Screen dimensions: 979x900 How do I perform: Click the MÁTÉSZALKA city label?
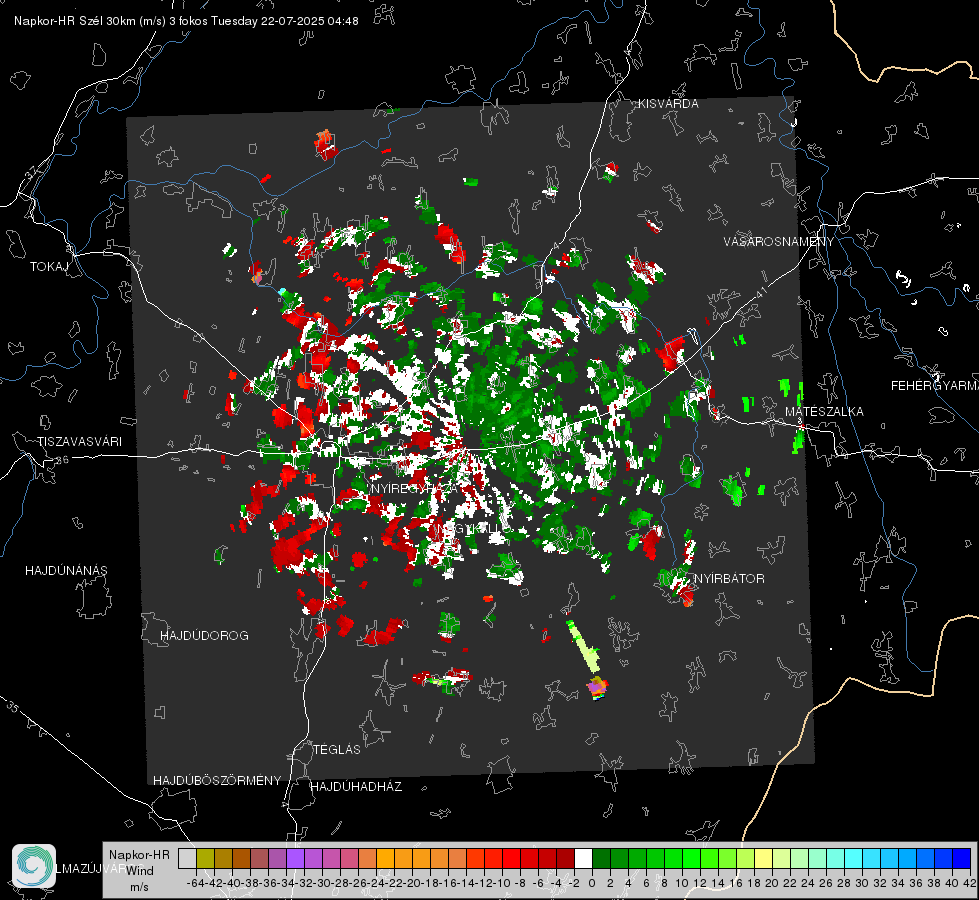824,412
